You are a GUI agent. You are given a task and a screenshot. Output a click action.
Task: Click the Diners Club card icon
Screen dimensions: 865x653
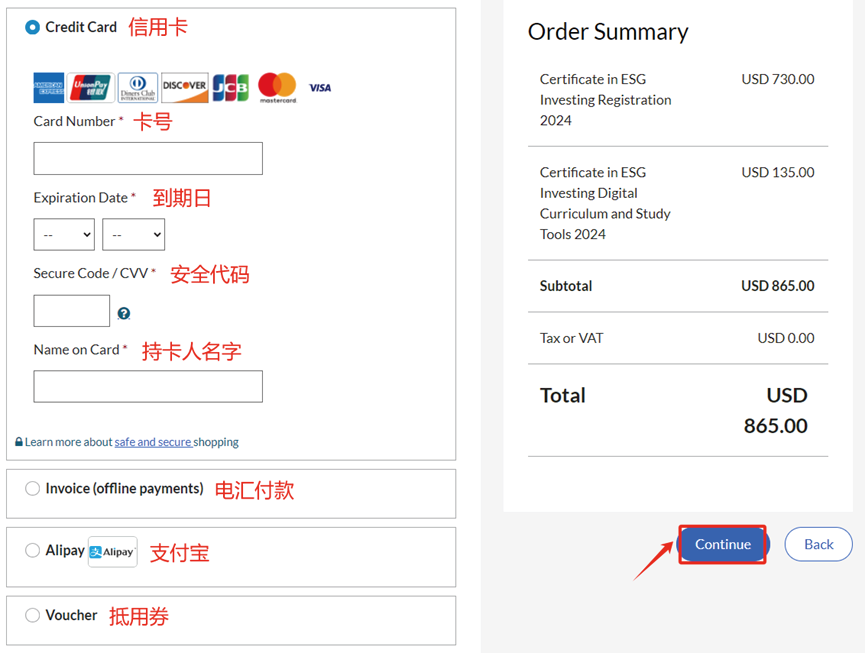(x=137, y=87)
